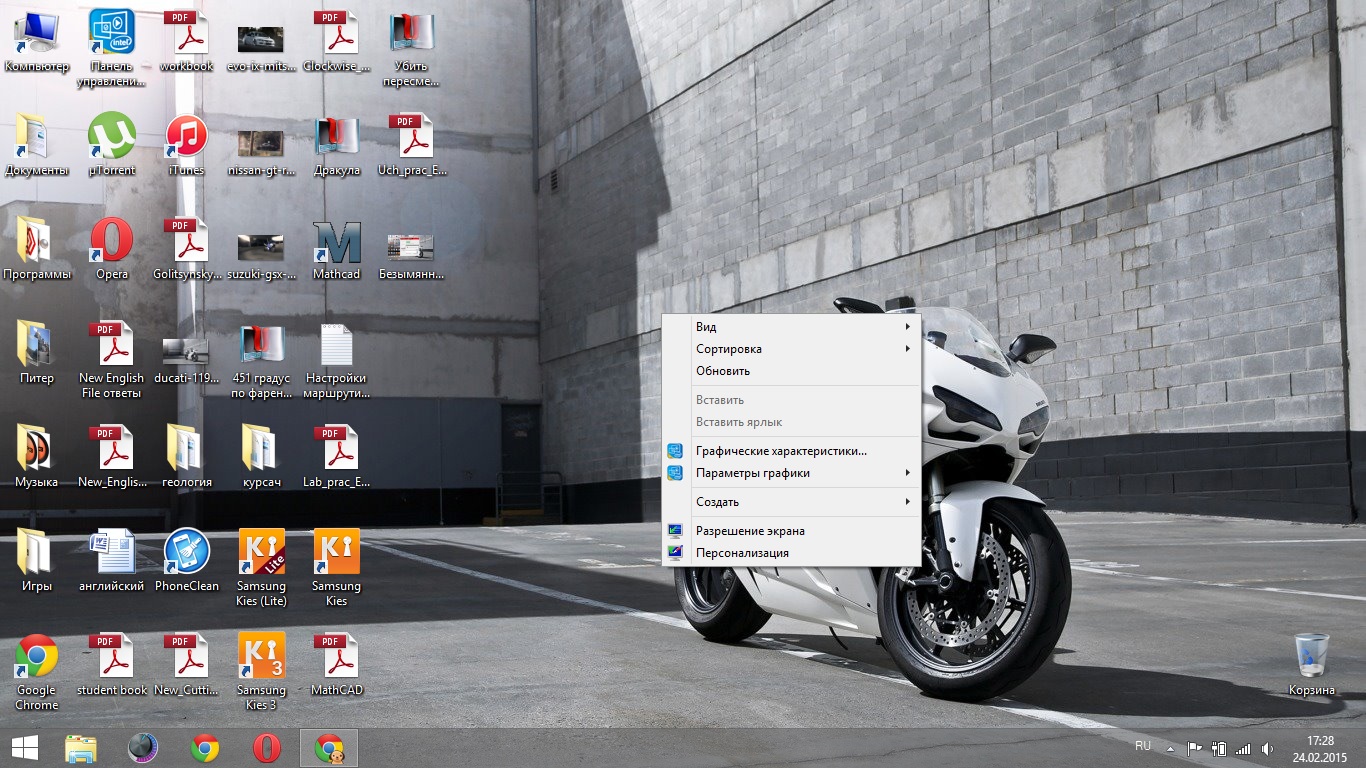Select Настройки маршрутизатора text file
The height and width of the screenshot is (768, 1366).
(x=337, y=360)
